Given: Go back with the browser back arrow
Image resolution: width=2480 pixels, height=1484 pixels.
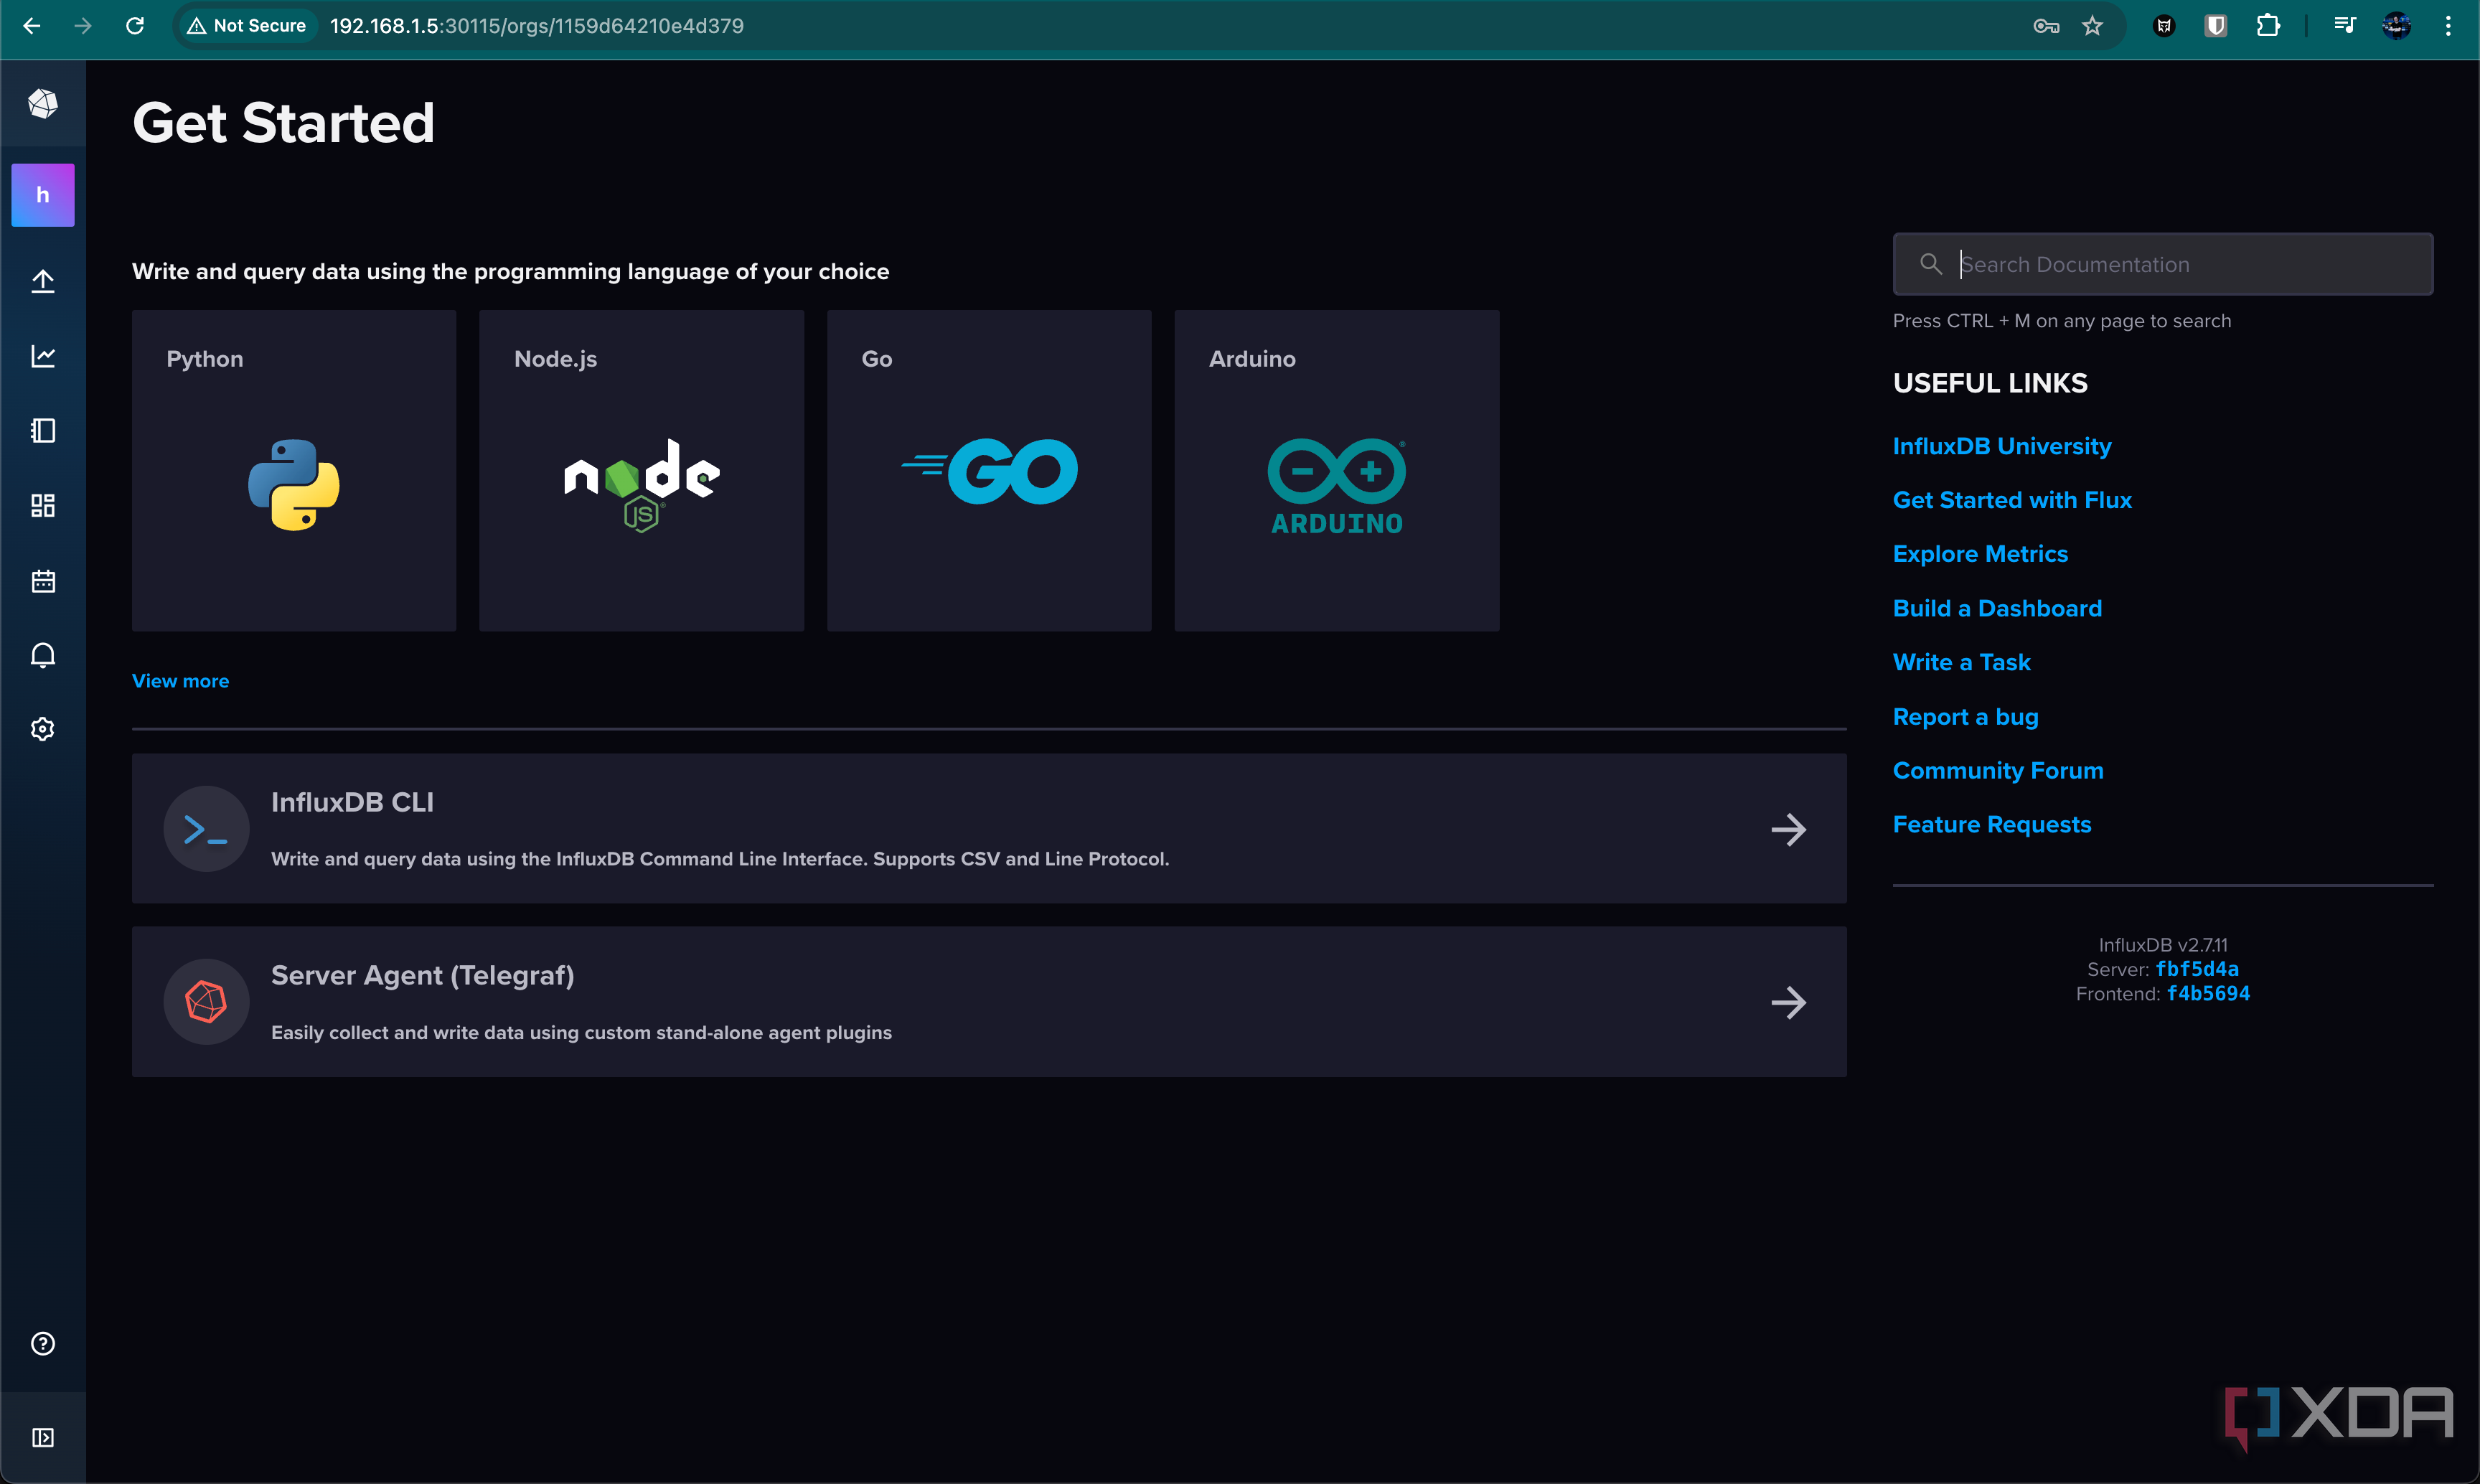Looking at the screenshot, I should pyautogui.click(x=31, y=25).
